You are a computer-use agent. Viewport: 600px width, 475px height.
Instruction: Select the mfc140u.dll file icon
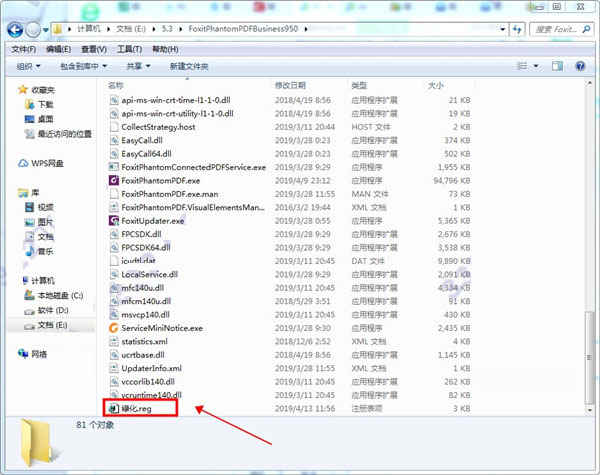(x=114, y=287)
